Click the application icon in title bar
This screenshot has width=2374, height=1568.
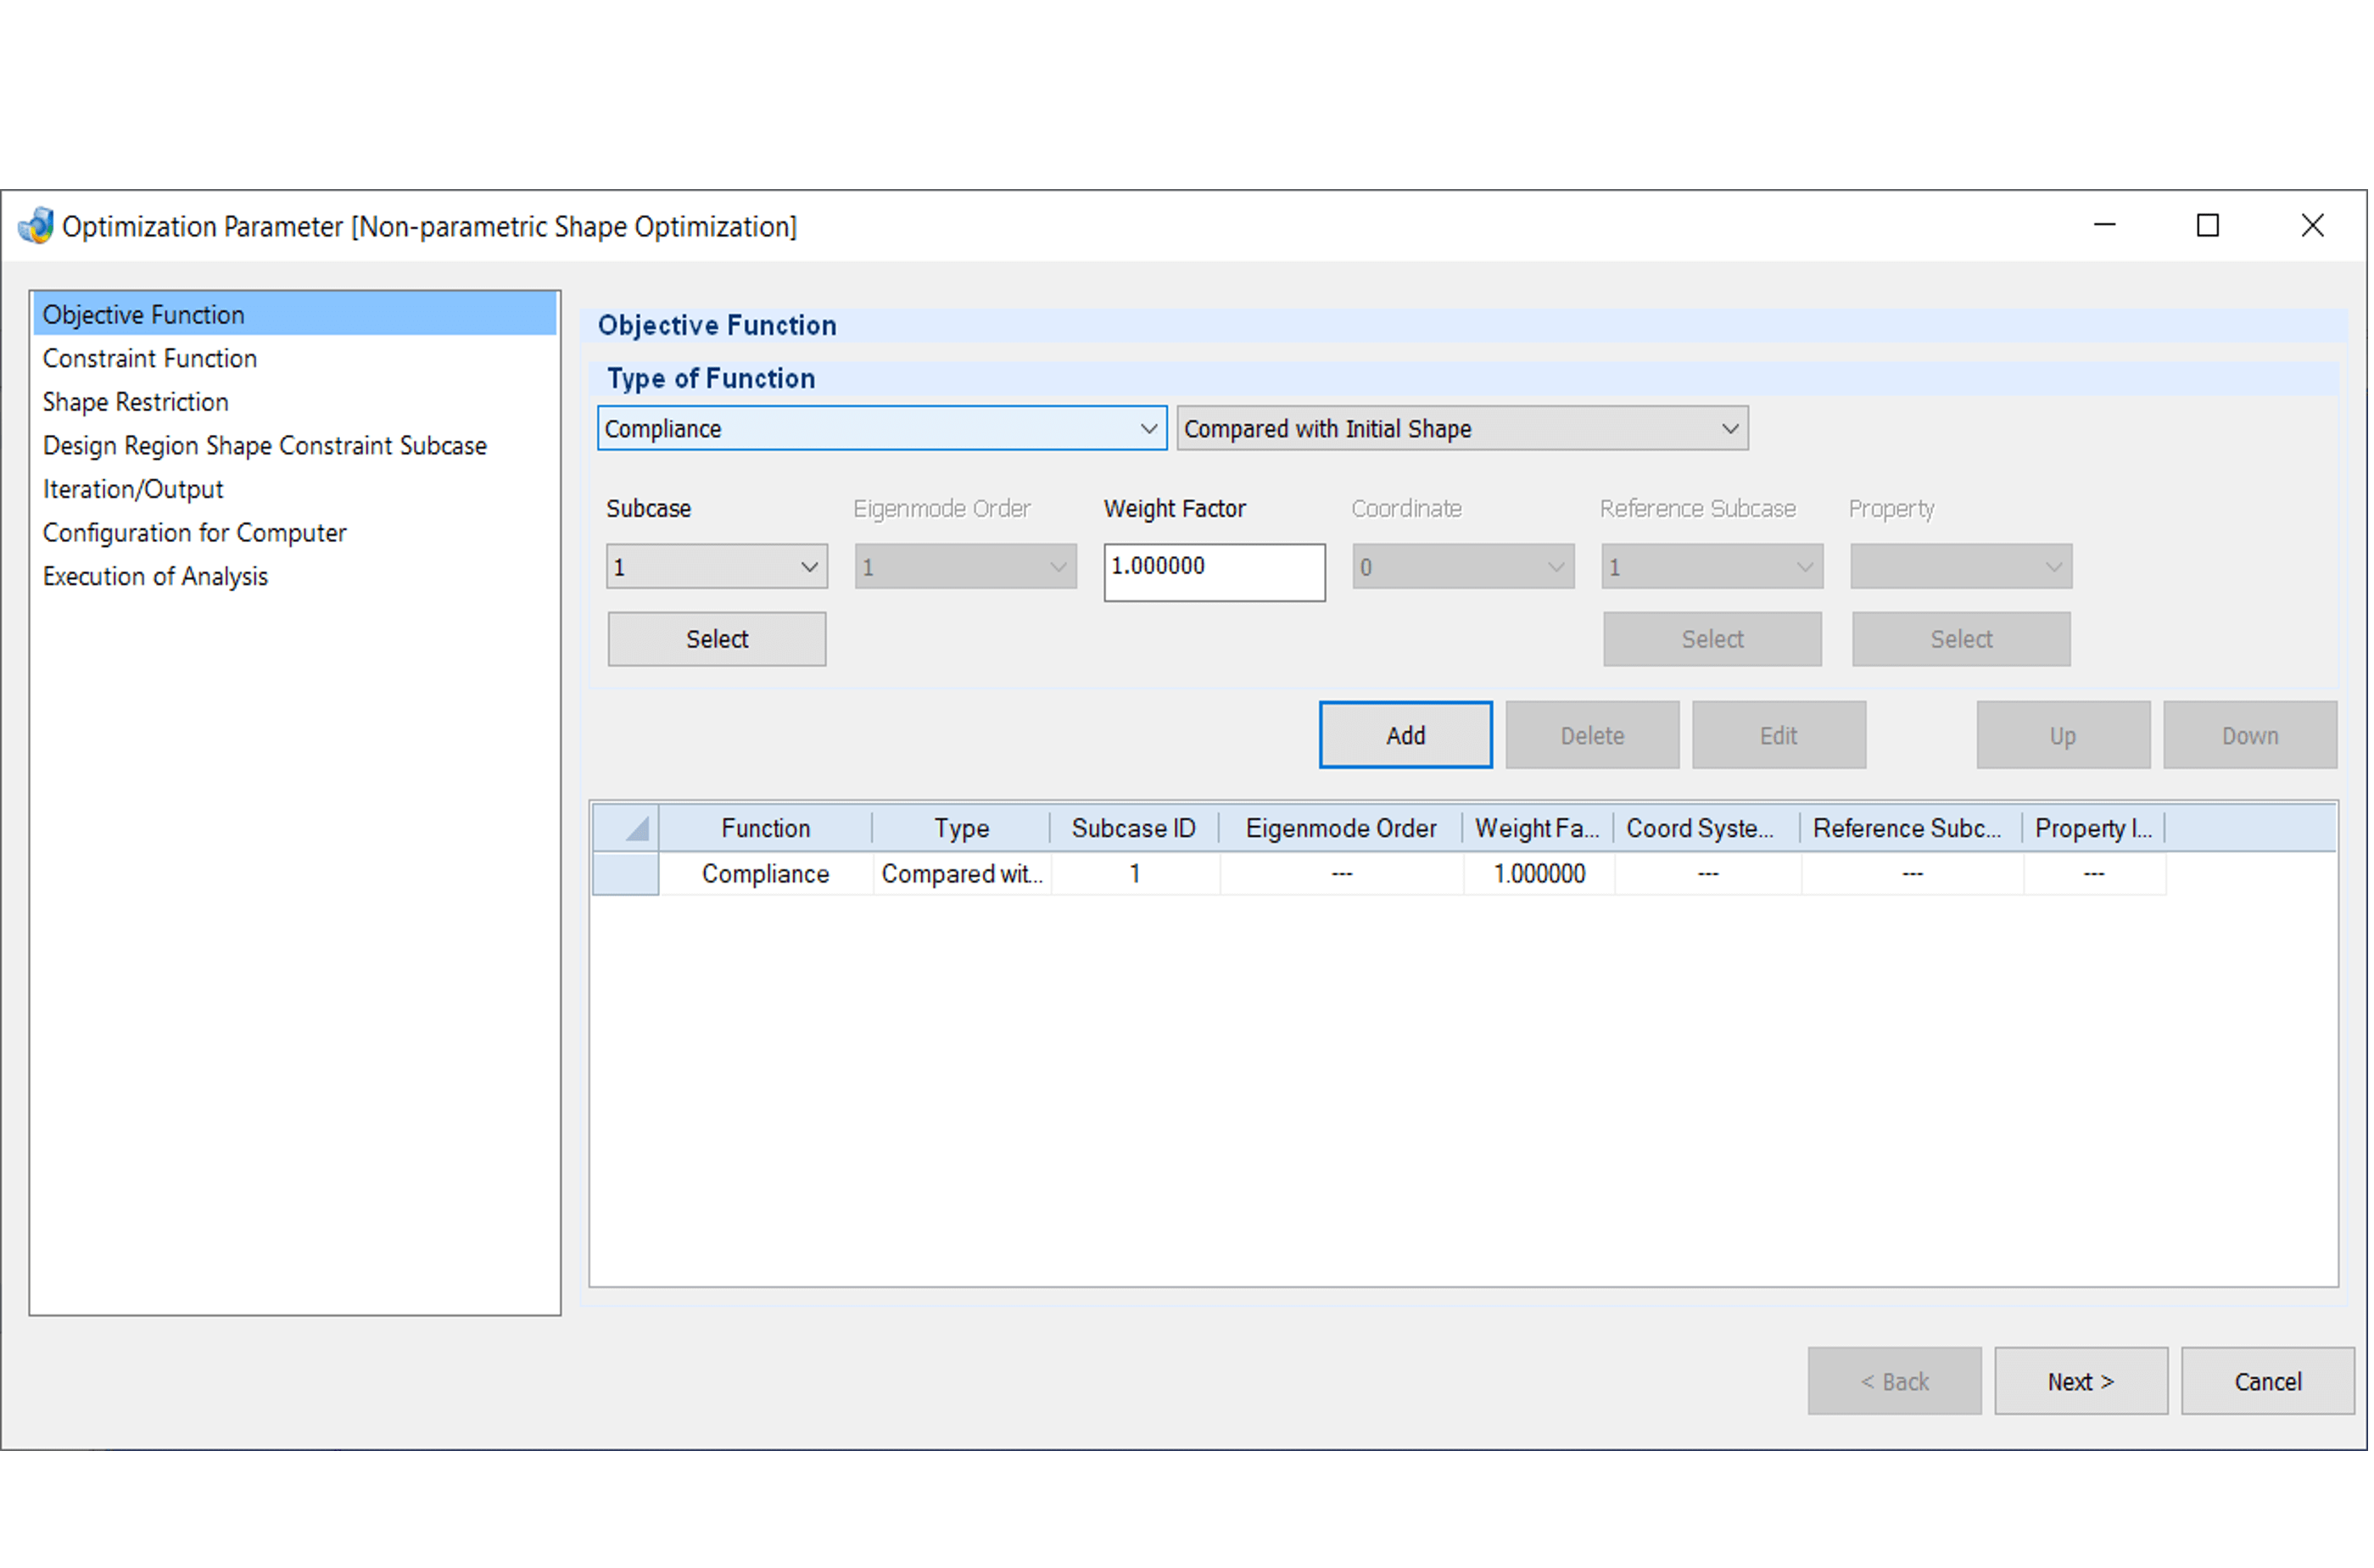[36, 226]
